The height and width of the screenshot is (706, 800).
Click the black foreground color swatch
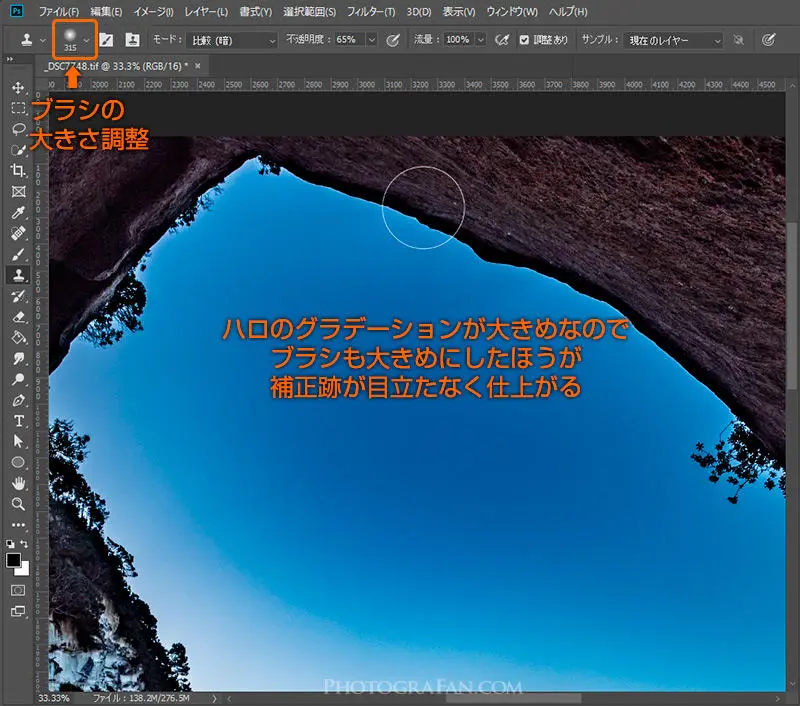[14, 560]
